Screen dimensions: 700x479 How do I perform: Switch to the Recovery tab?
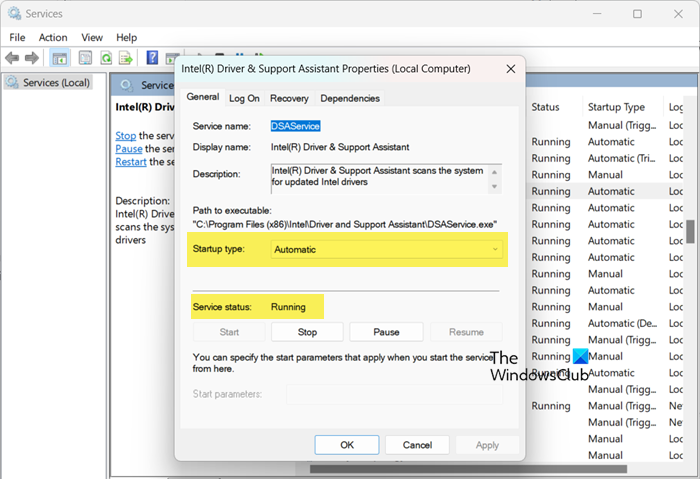coord(289,98)
